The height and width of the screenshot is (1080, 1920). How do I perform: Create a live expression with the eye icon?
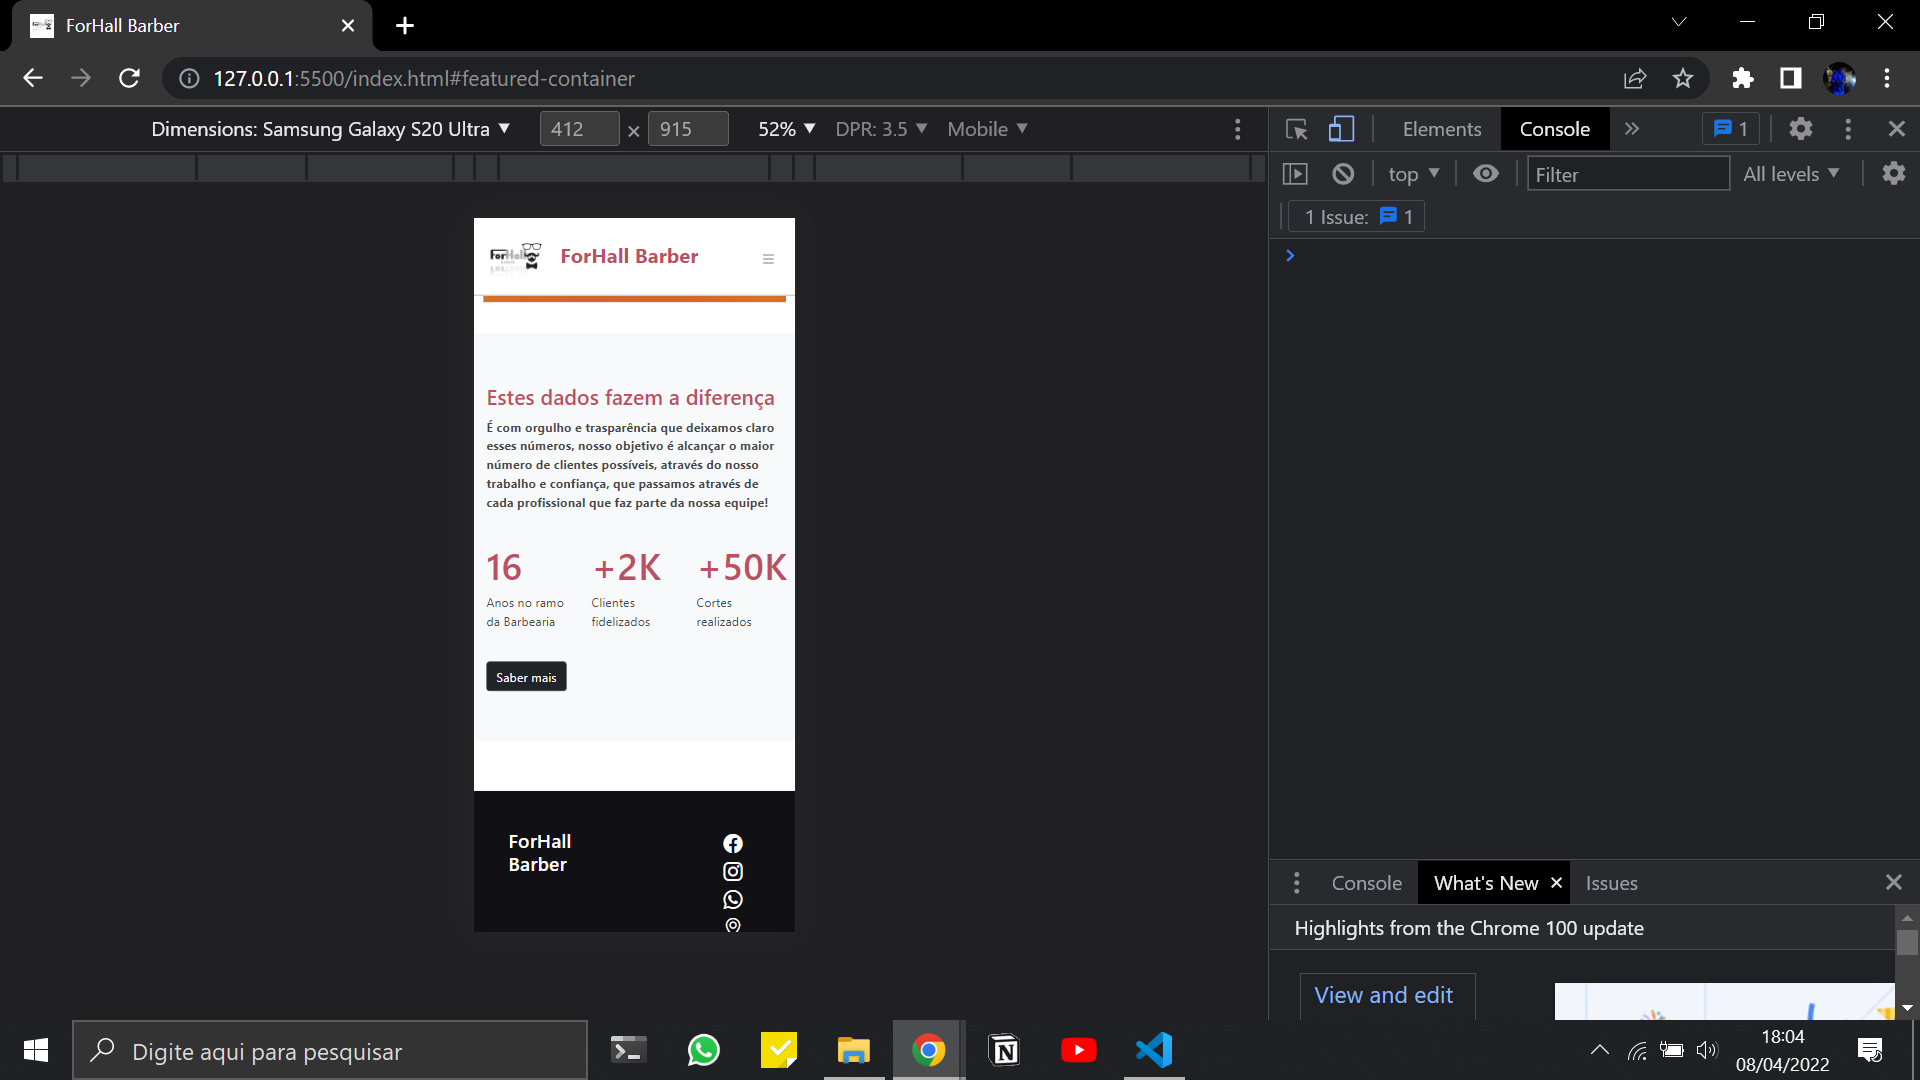1485,173
